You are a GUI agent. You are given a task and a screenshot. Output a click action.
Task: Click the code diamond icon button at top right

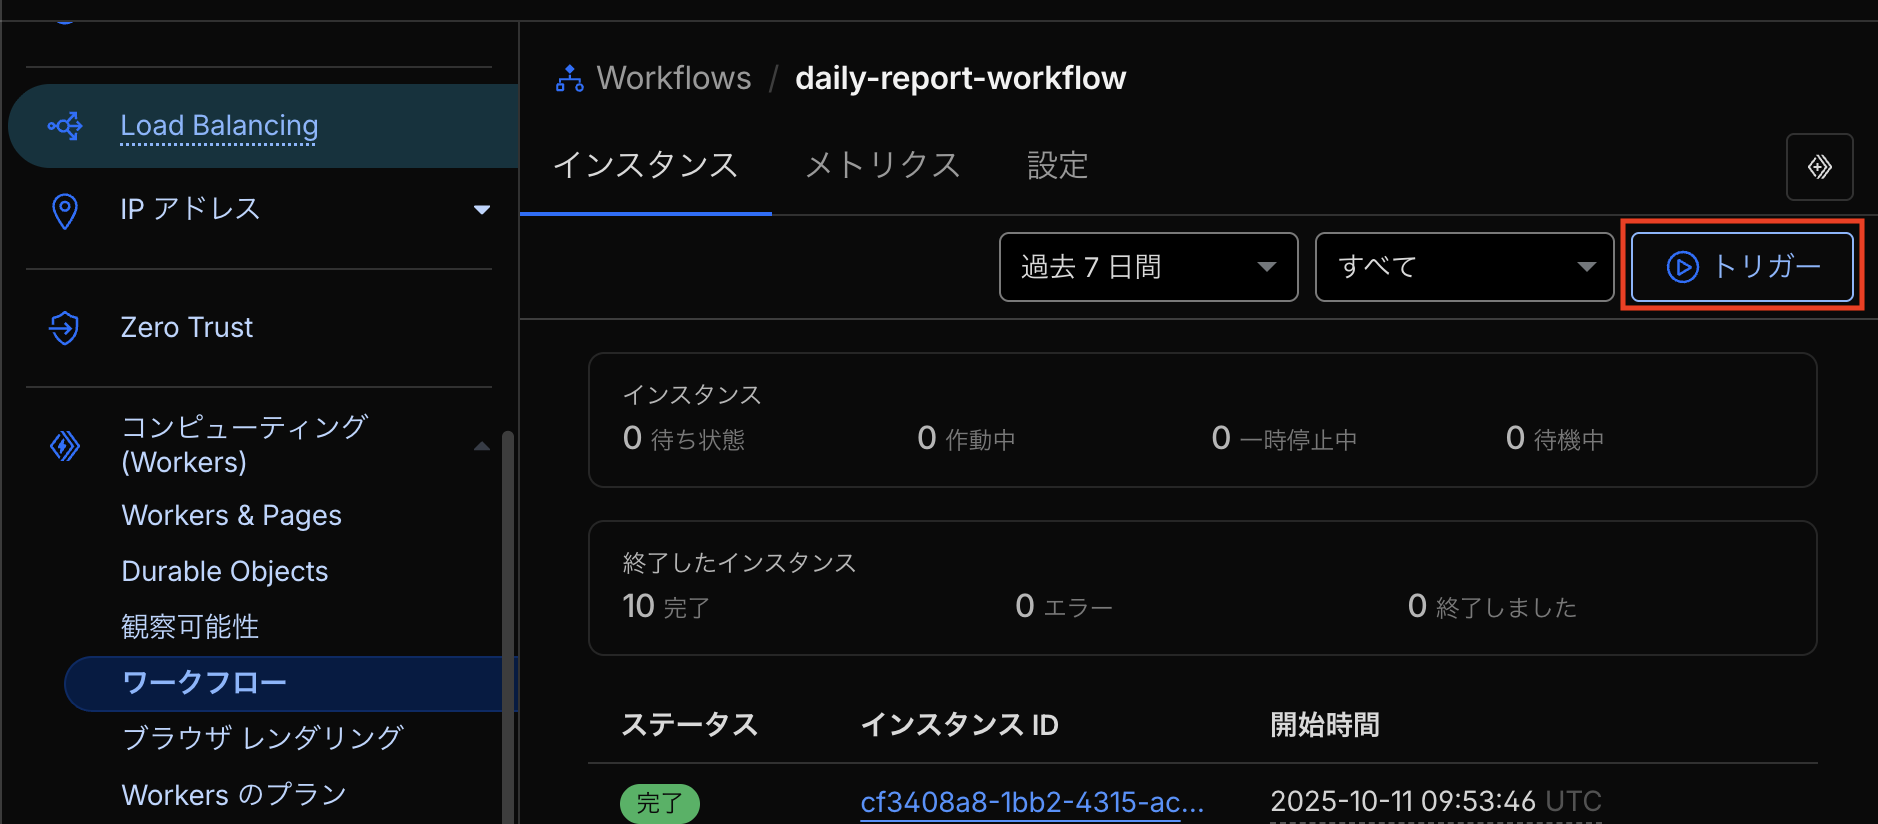coord(1819,167)
